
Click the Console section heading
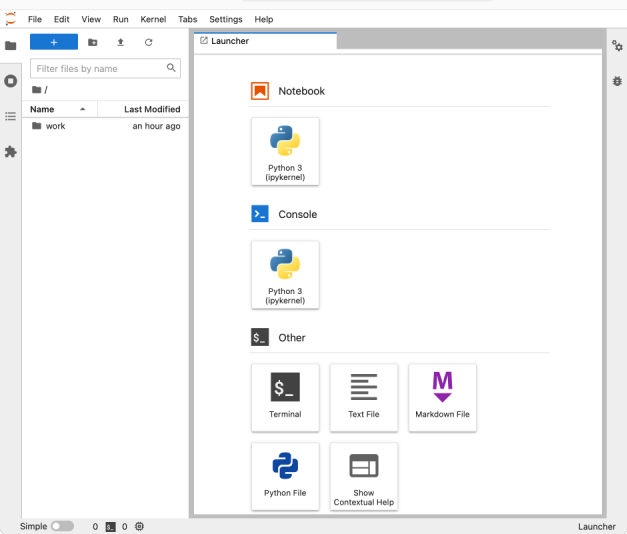[x=298, y=214]
